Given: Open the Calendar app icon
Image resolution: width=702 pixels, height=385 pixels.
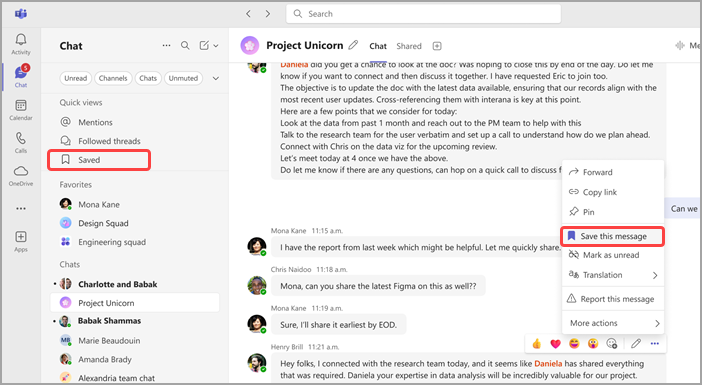Looking at the screenshot, I should [x=21, y=110].
